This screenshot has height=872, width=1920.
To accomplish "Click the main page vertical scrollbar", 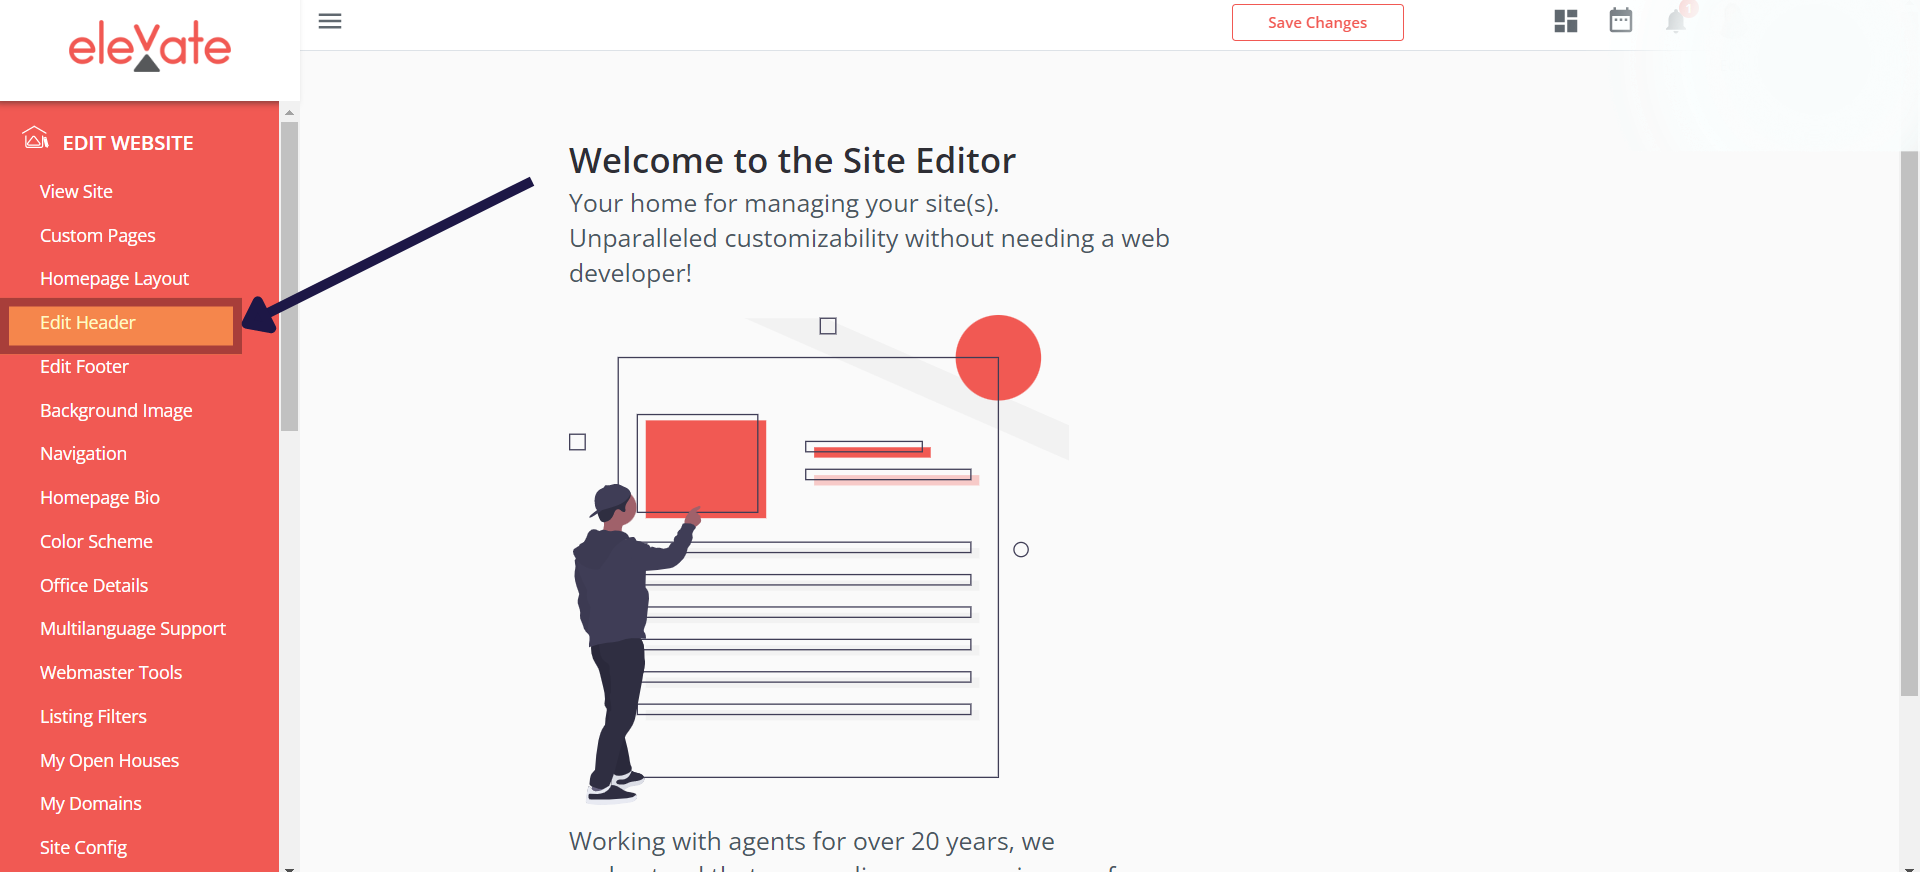I will [1909, 420].
